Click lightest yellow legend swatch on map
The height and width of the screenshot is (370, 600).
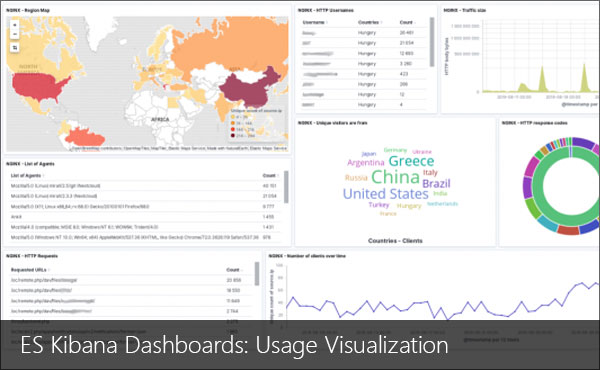pos(233,117)
